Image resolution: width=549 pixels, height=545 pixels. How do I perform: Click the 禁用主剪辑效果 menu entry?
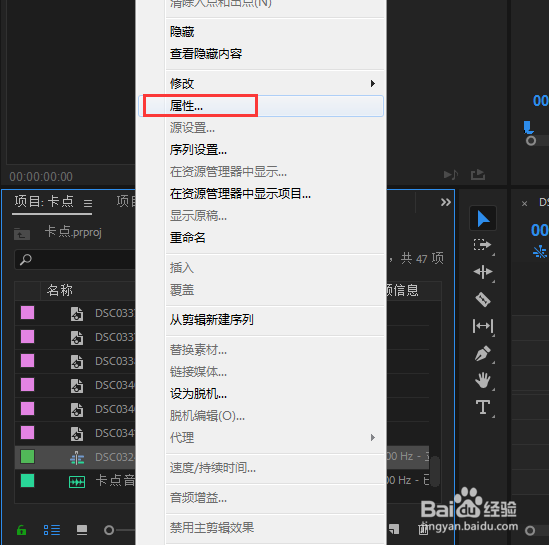[261, 527]
